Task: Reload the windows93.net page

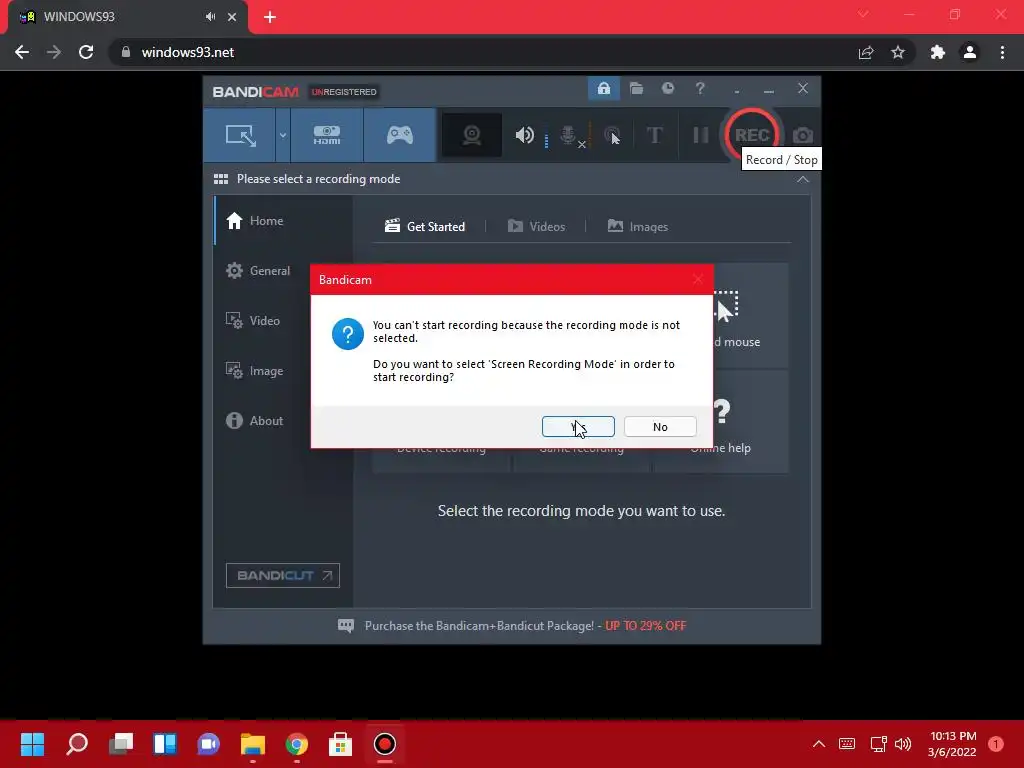Action: [x=86, y=52]
